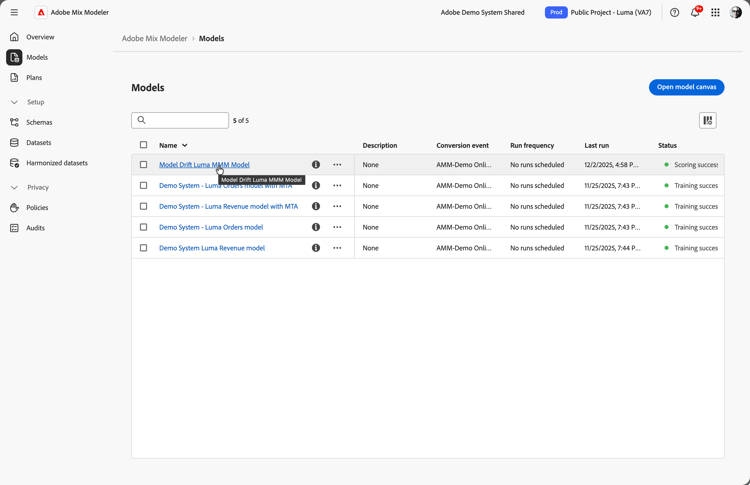Open the hamburger navigation menu
The width and height of the screenshot is (750, 485).
(14, 12)
